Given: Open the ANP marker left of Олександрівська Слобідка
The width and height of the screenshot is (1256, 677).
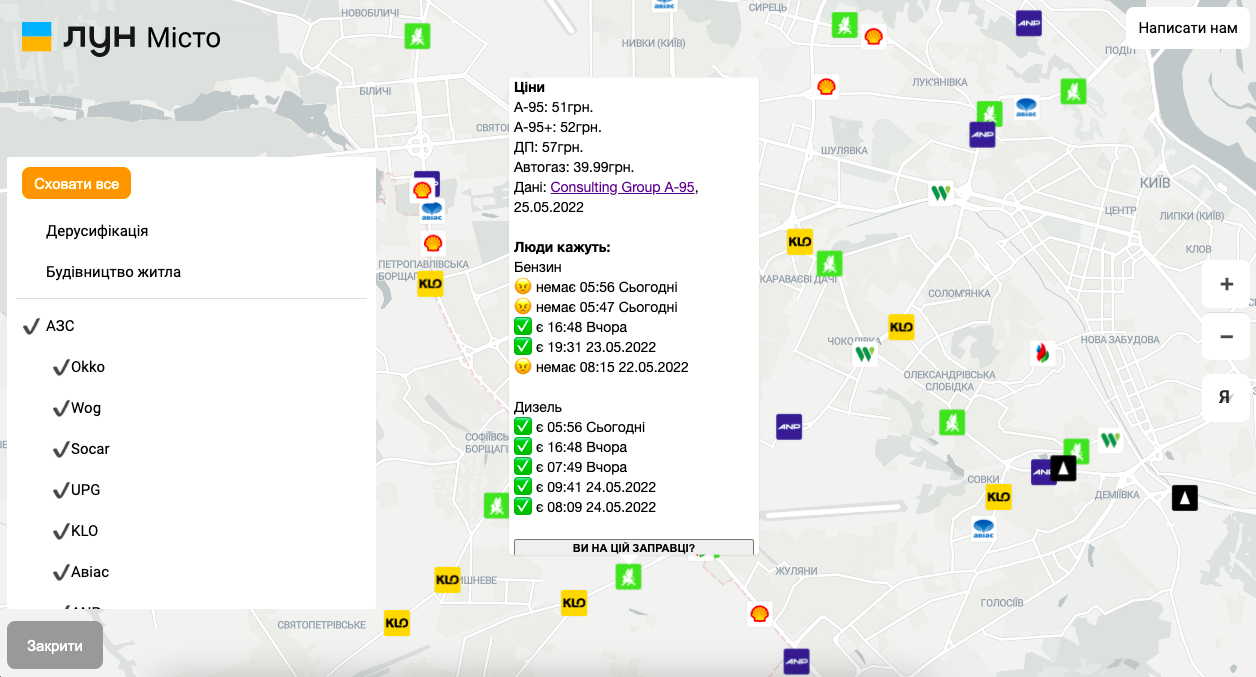Looking at the screenshot, I should tap(789, 427).
